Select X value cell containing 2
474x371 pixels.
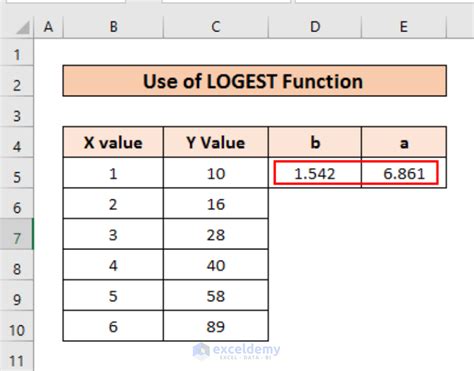pos(113,204)
